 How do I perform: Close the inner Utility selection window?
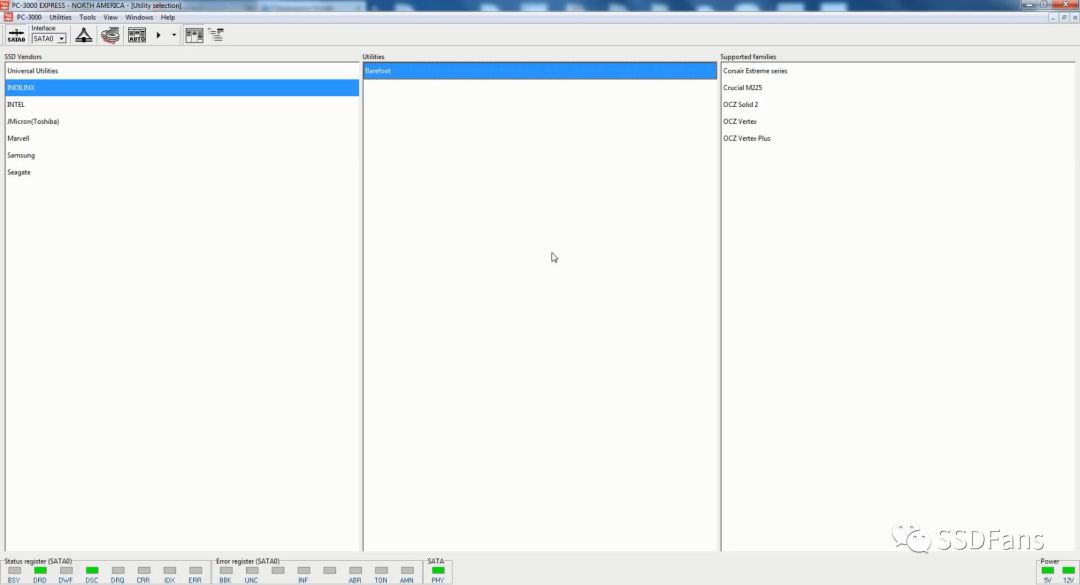1073,17
